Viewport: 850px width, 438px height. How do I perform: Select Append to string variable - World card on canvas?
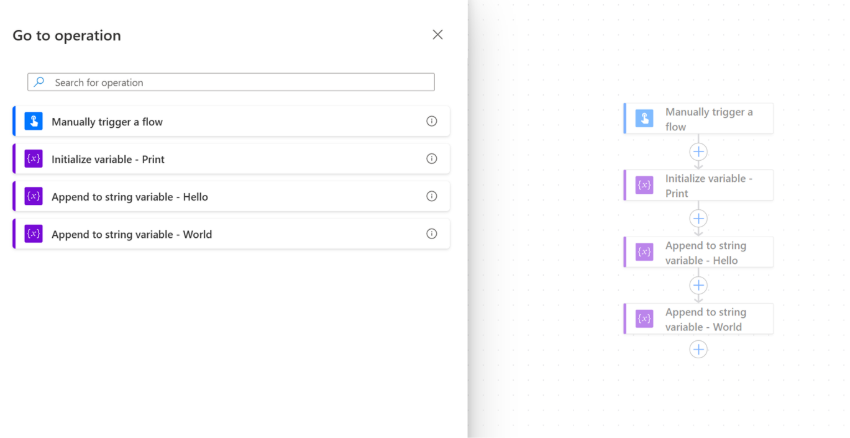click(698, 319)
